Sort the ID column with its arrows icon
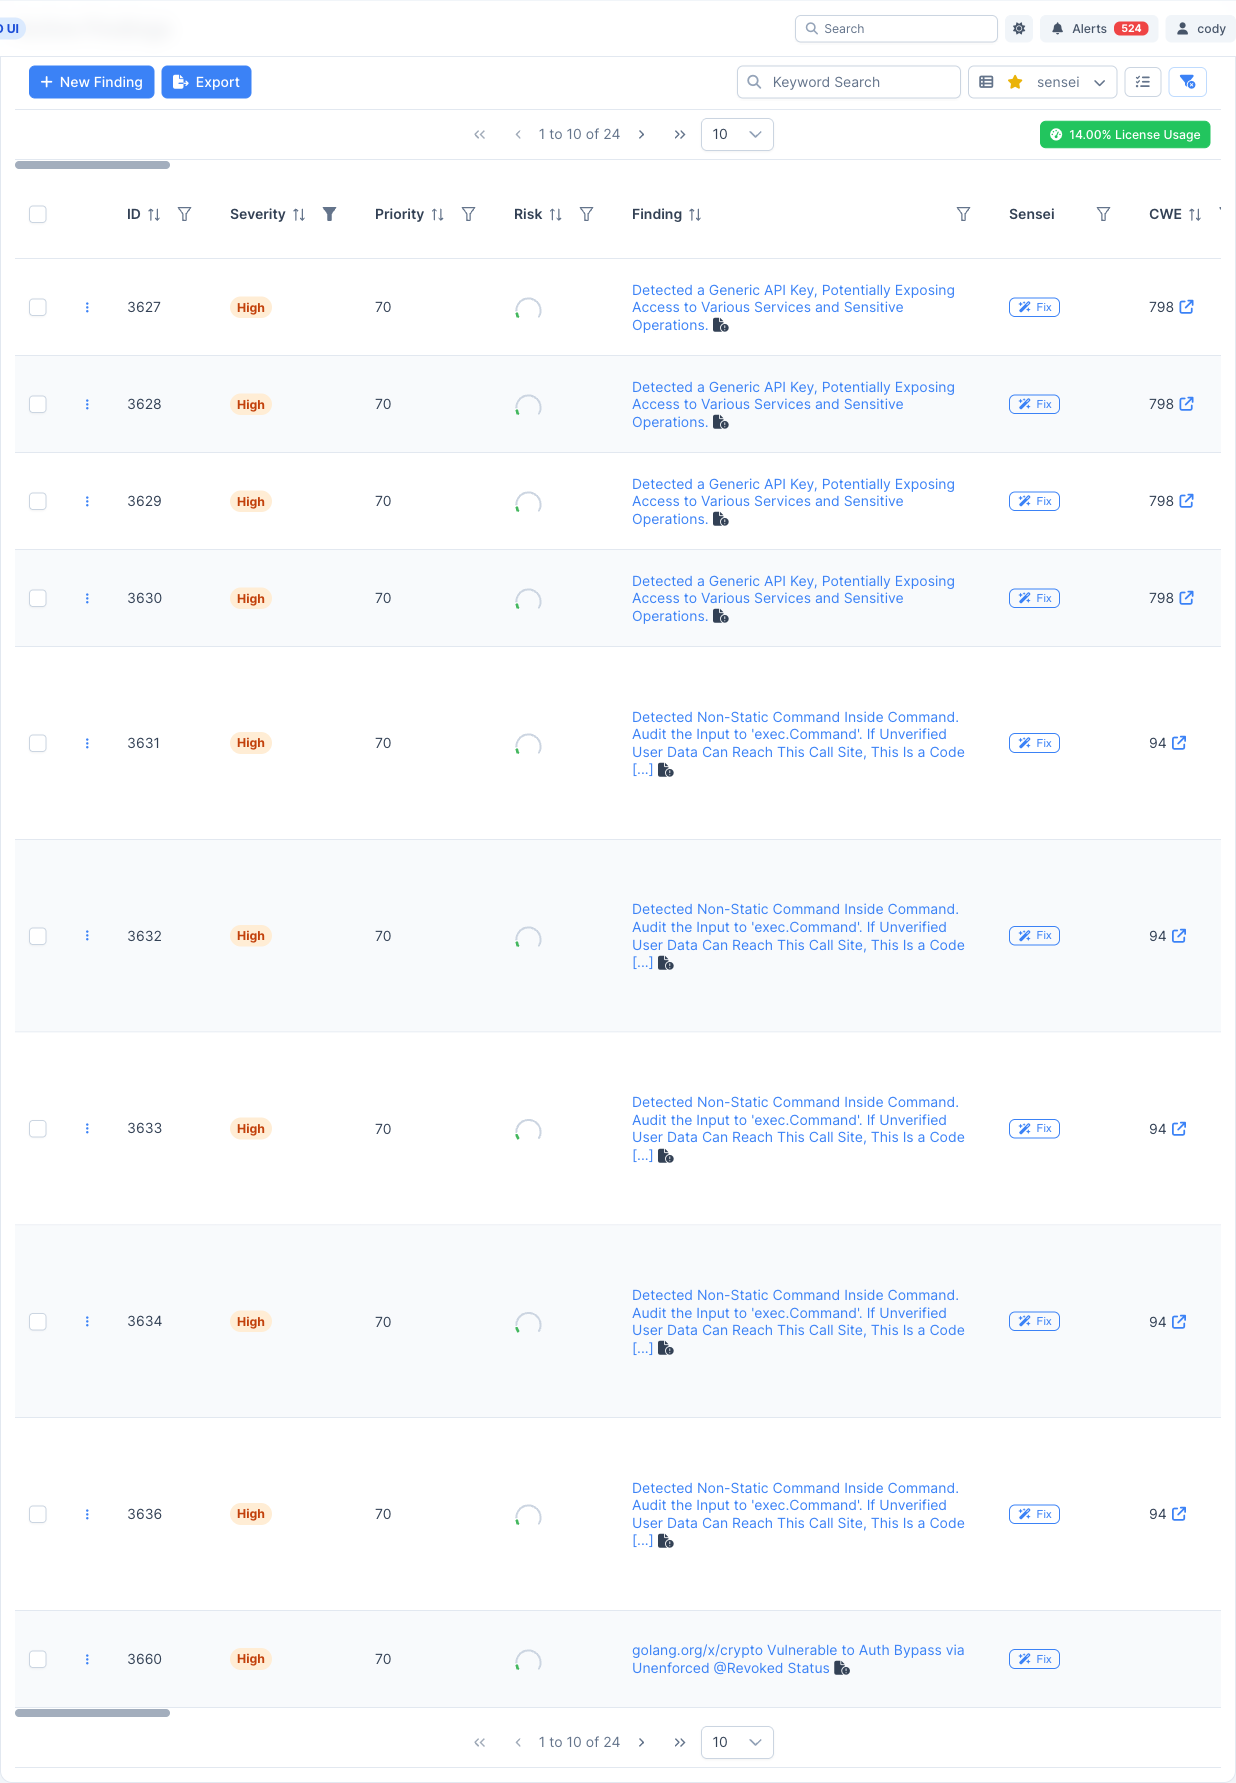The image size is (1236, 1783). click(x=154, y=215)
